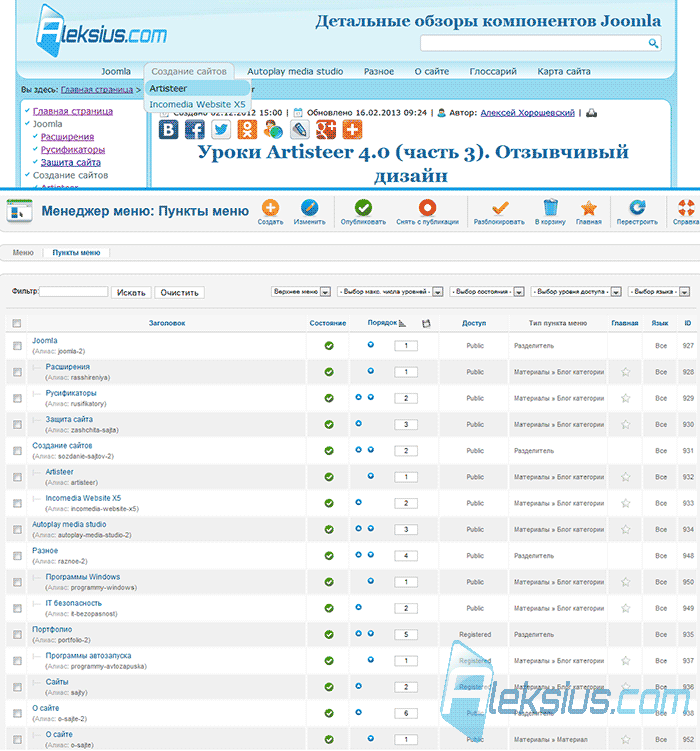Click the featured star in Расширения row
The image size is (700, 751).
[625, 372]
